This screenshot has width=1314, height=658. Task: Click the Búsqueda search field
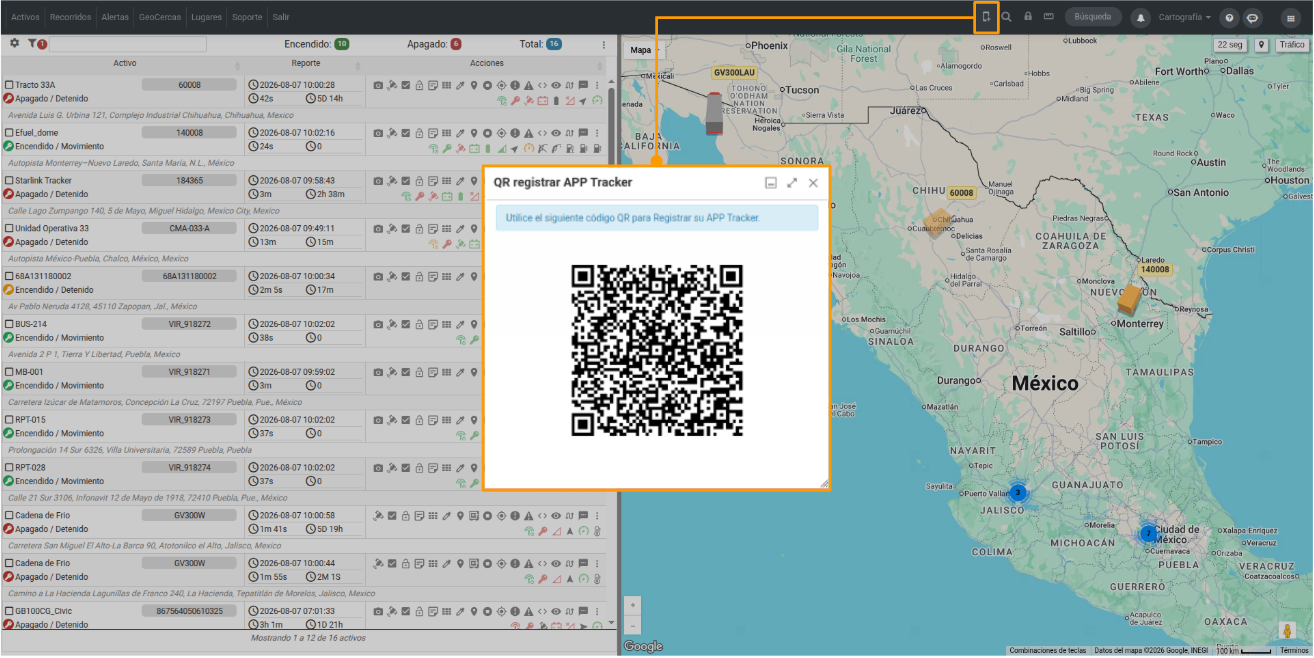tap(1092, 18)
